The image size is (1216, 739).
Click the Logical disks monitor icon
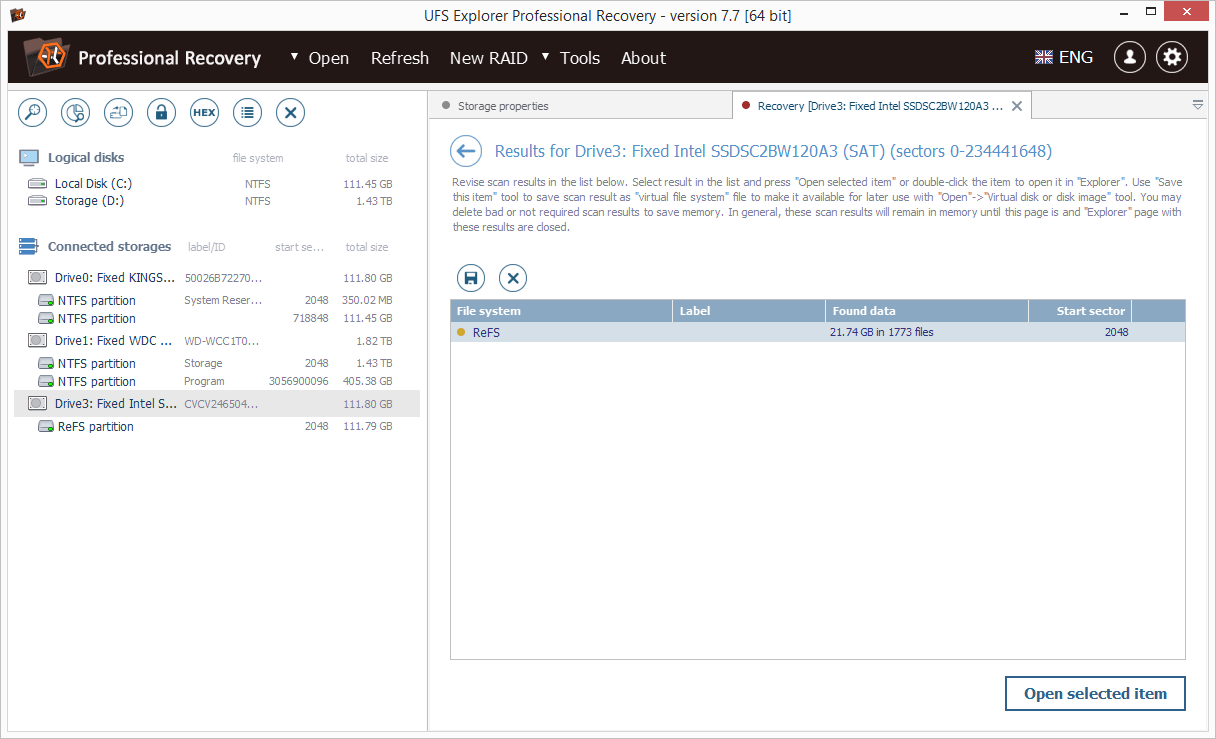29,158
